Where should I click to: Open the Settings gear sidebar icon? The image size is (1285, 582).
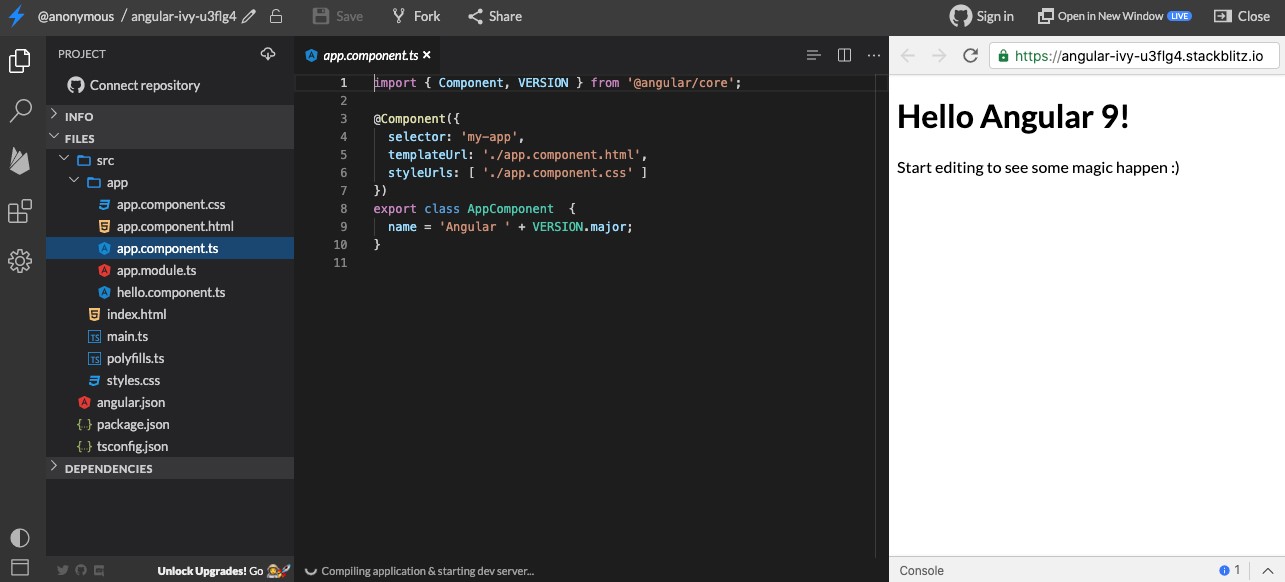tap(19, 261)
